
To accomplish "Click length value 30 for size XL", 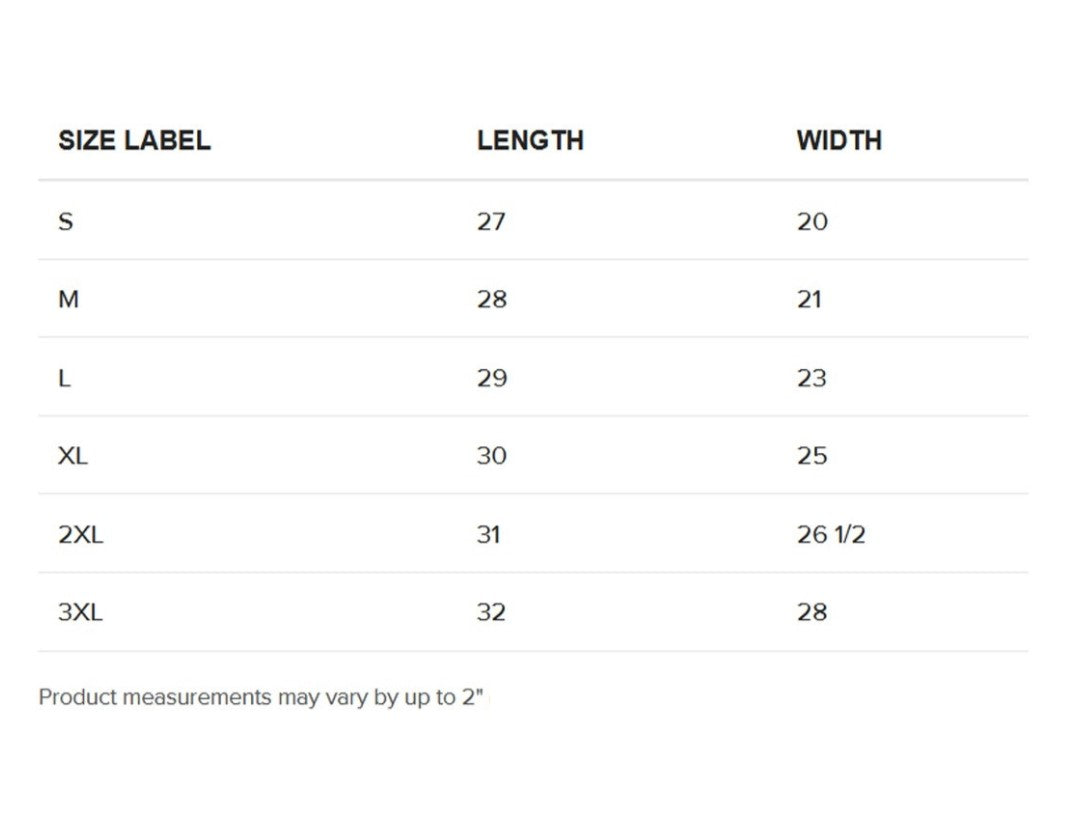I will pos(492,456).
